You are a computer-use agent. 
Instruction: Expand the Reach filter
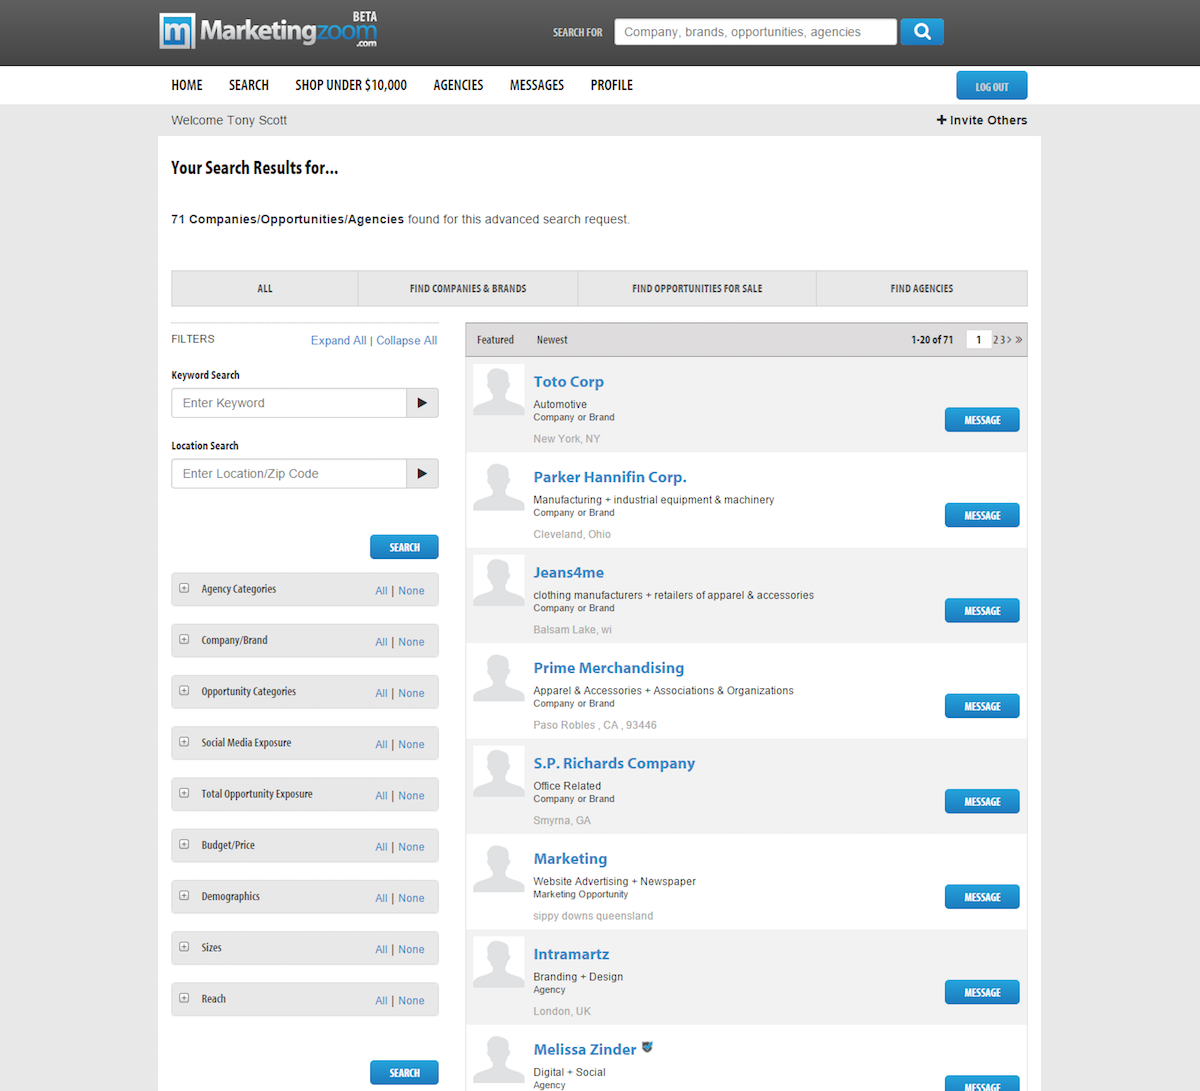(184, 998)
